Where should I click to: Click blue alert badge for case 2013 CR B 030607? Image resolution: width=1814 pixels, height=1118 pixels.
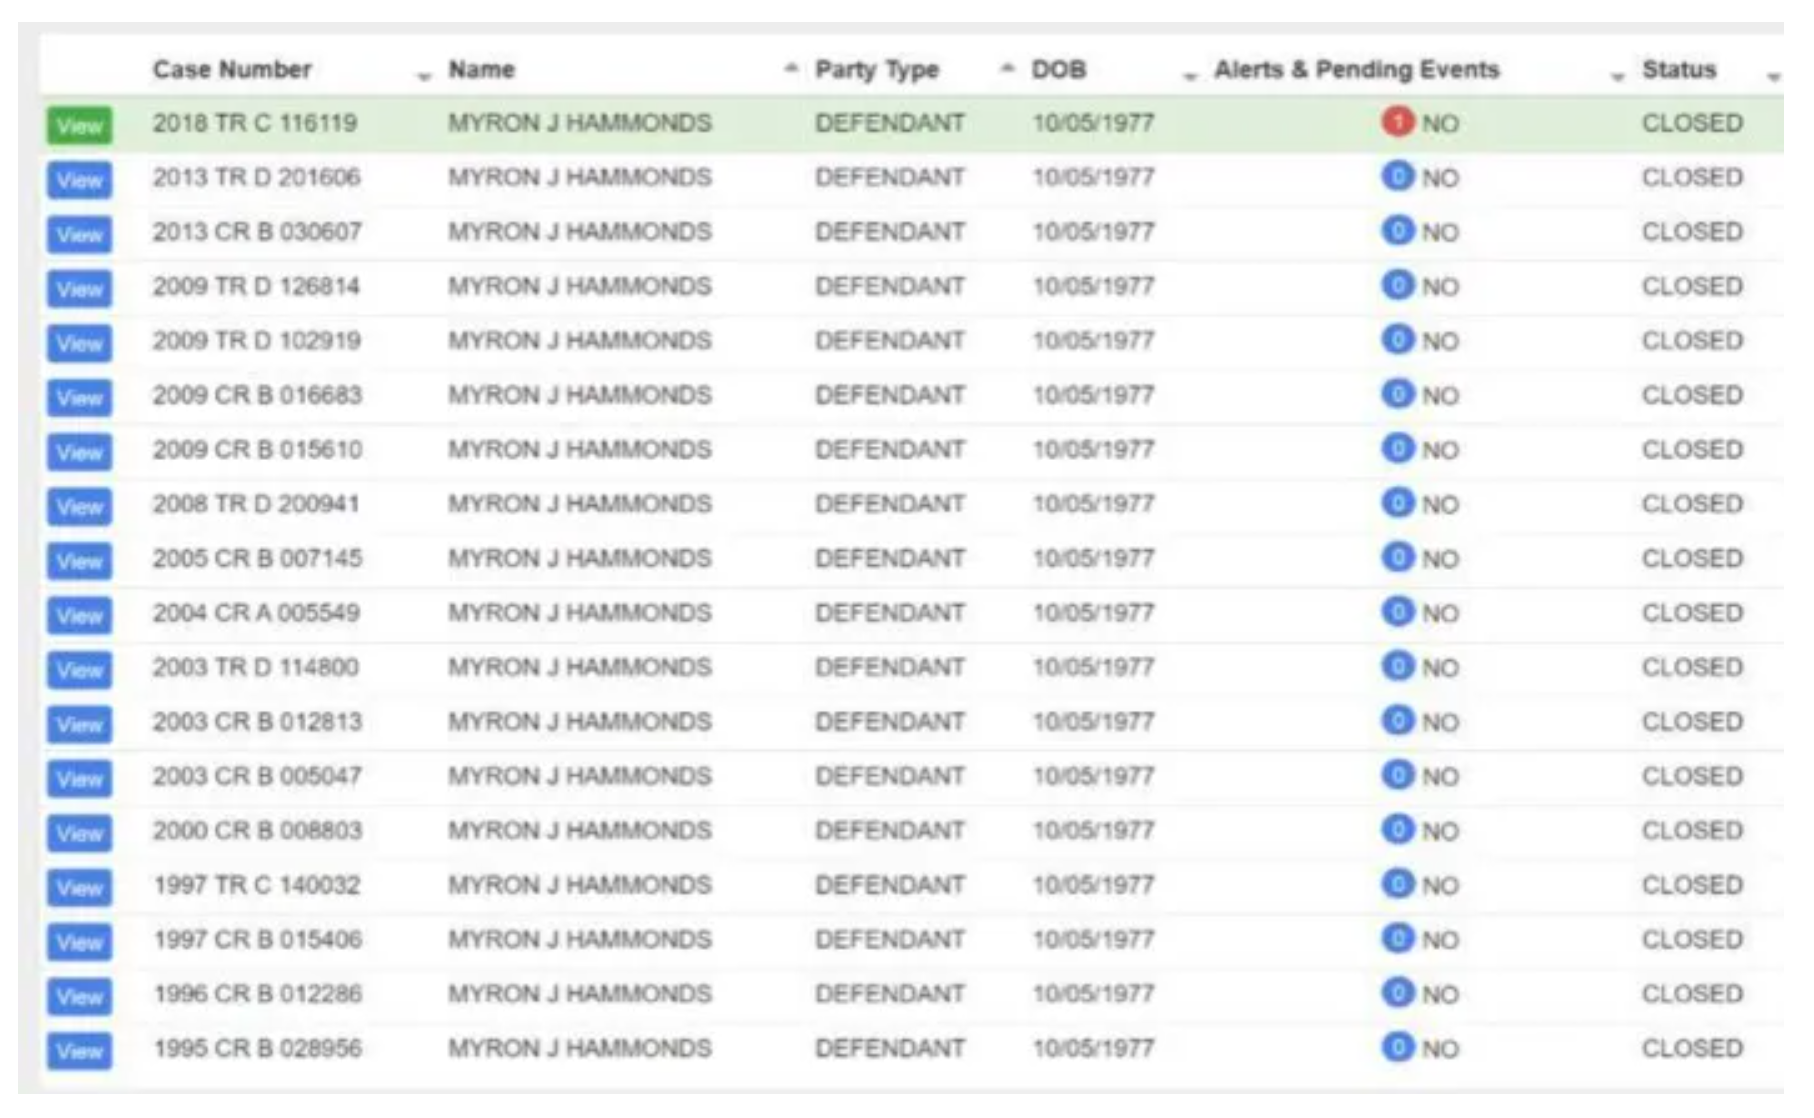coord(1398,230)
